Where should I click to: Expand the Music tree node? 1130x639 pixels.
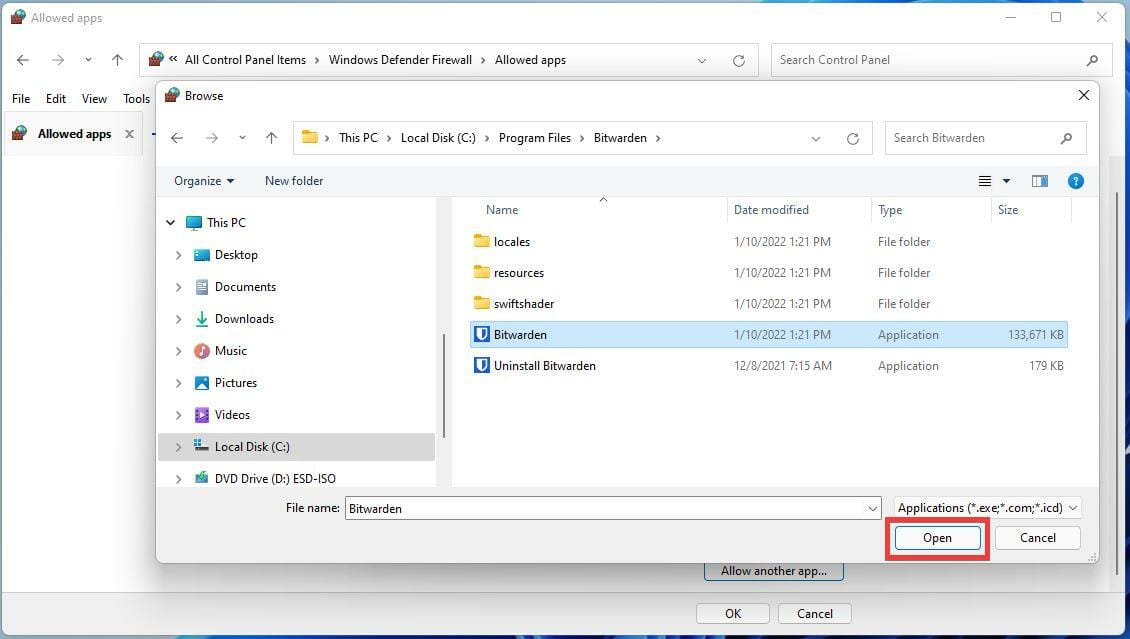[179, 351]
